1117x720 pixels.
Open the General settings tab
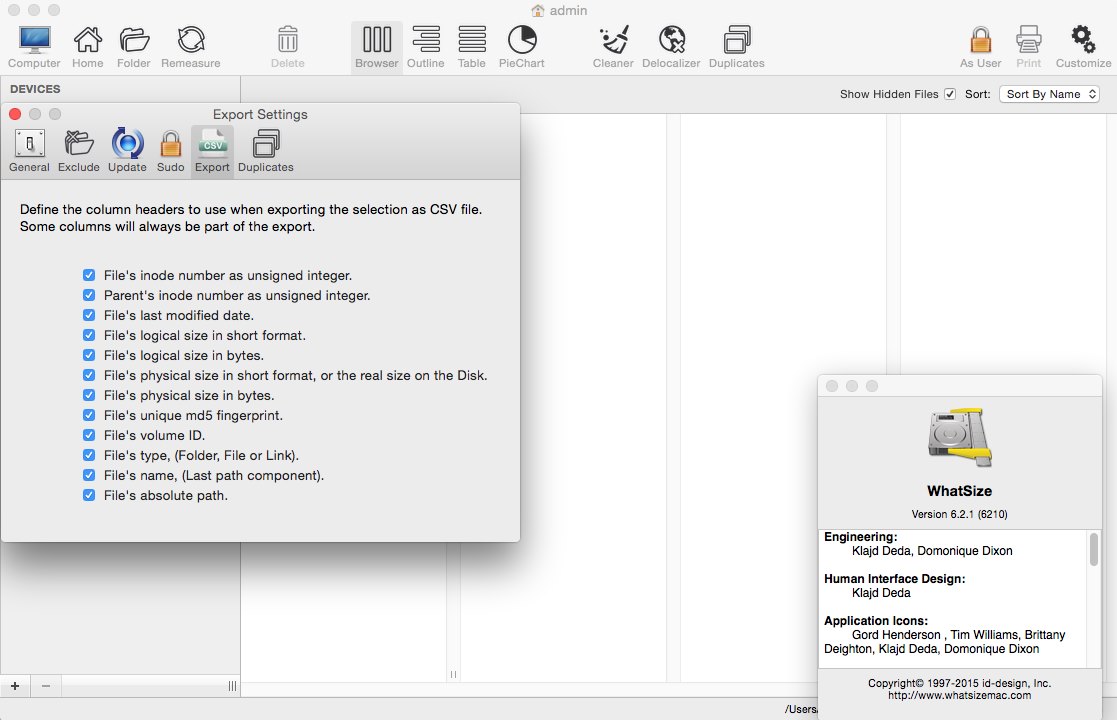[29, 152]
